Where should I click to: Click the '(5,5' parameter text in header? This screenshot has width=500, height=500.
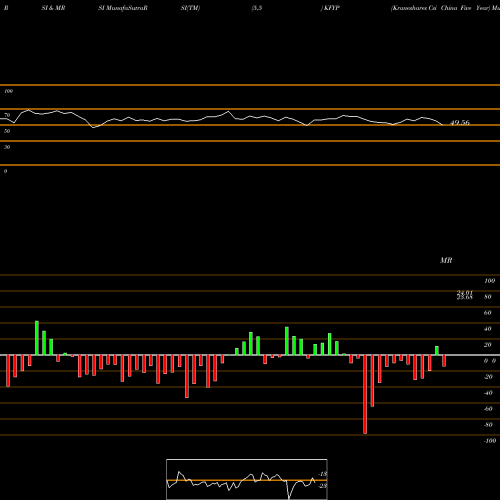coord(257,8)
